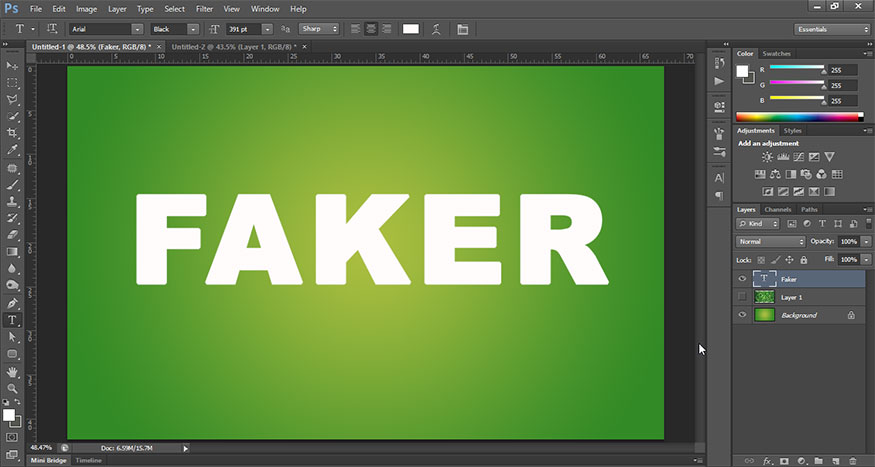Open the Essentials workspace dropdown
The height and width of the screenshot is (467, 875).
pos(831,29)
